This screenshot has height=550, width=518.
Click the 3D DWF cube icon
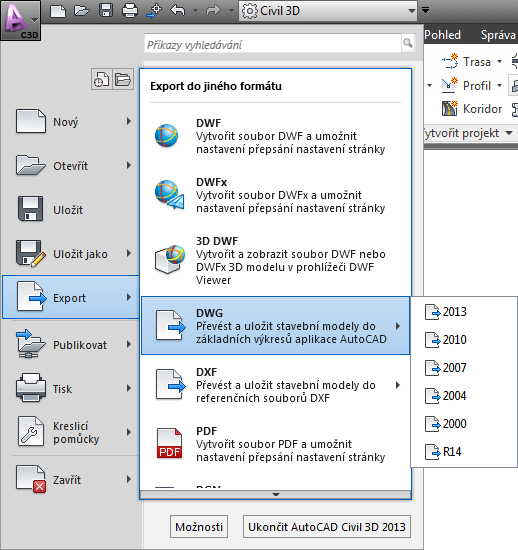[x=170, y=260]
